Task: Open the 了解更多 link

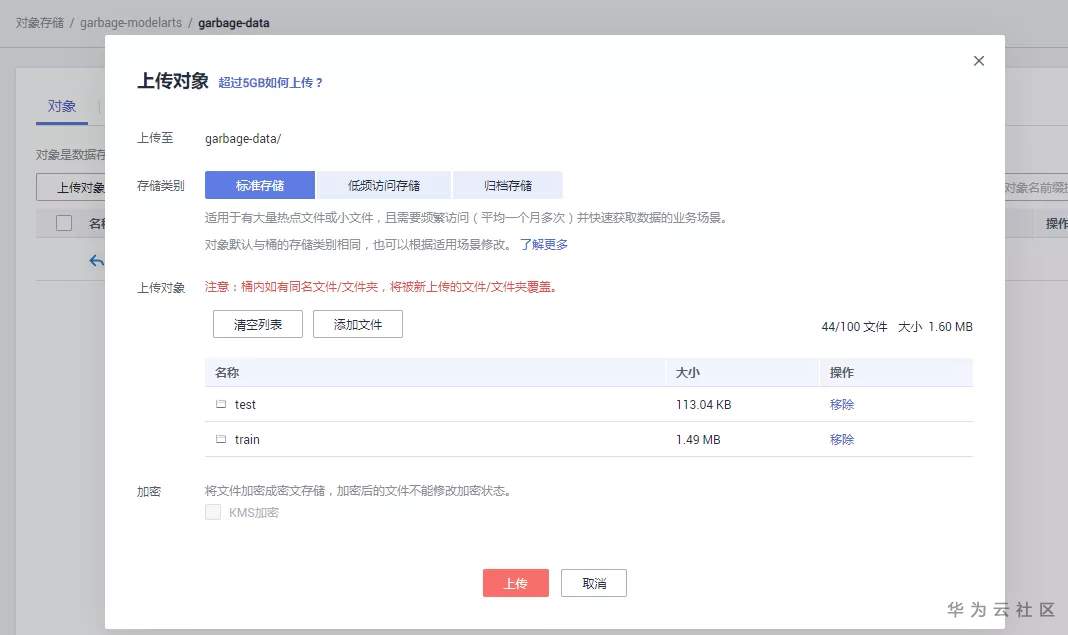Action: [544, 245]
